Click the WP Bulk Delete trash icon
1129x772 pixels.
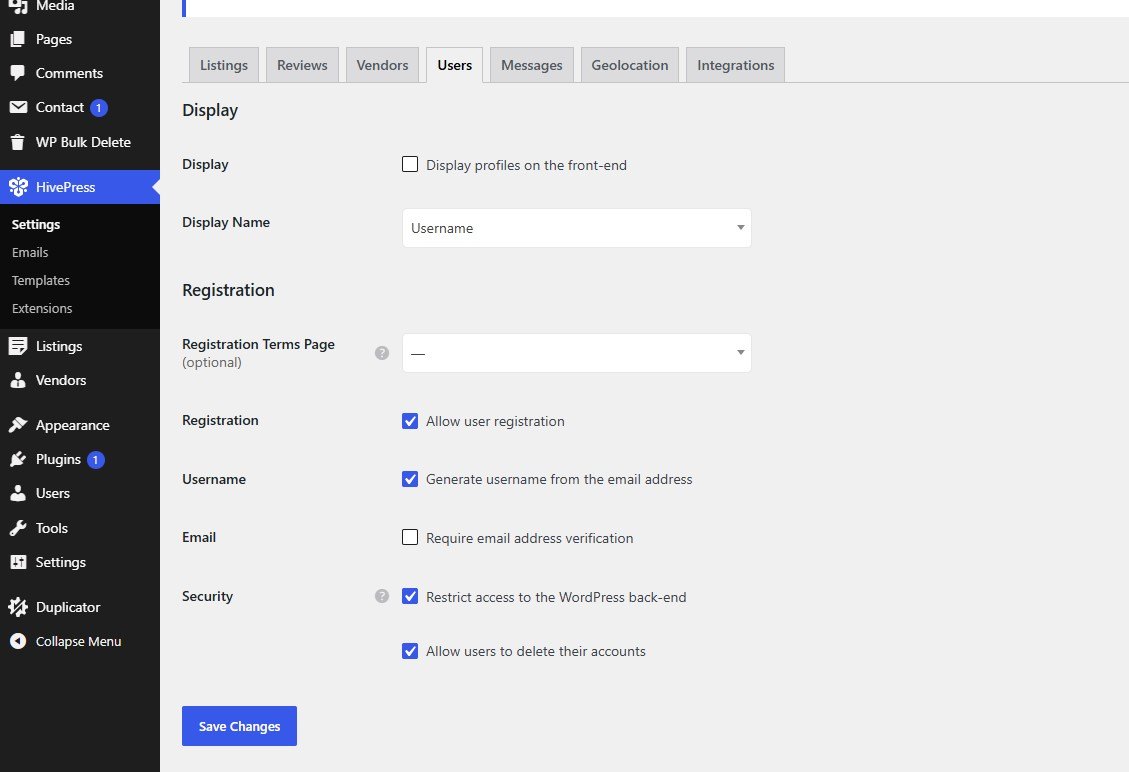18,142
